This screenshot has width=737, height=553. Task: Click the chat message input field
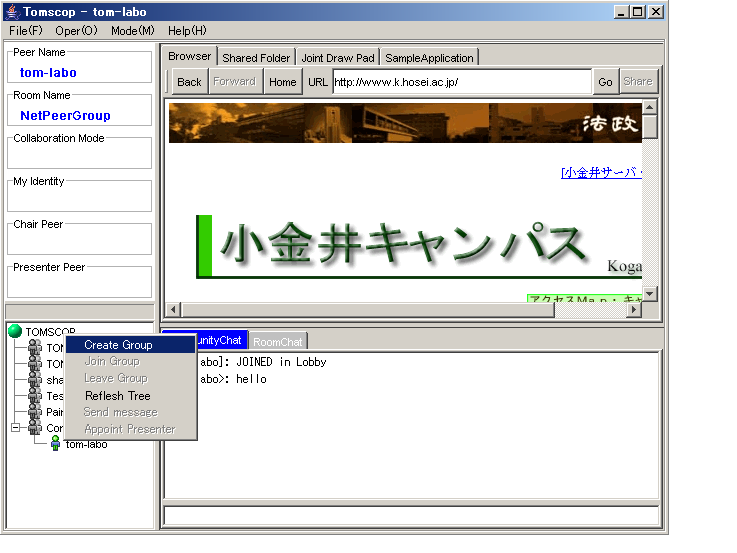(411, 515)
